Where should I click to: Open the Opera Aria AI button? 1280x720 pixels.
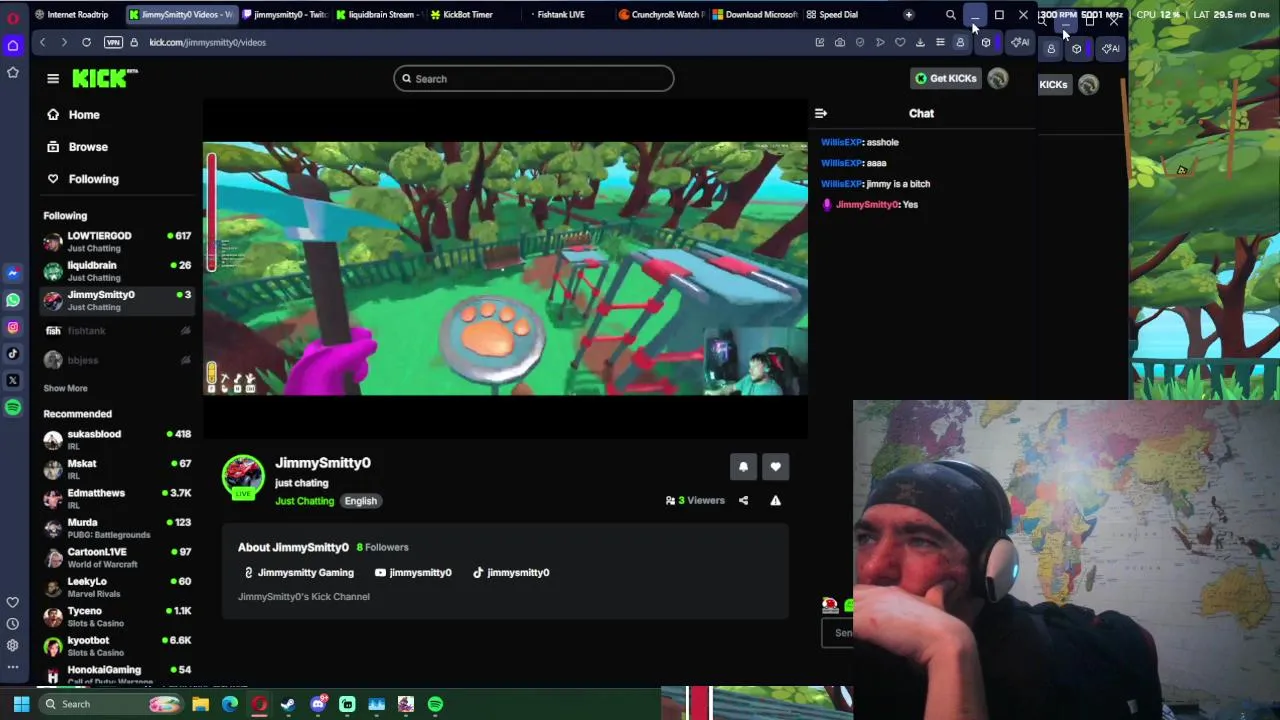pyautogui.click(x=1019, y=42)
